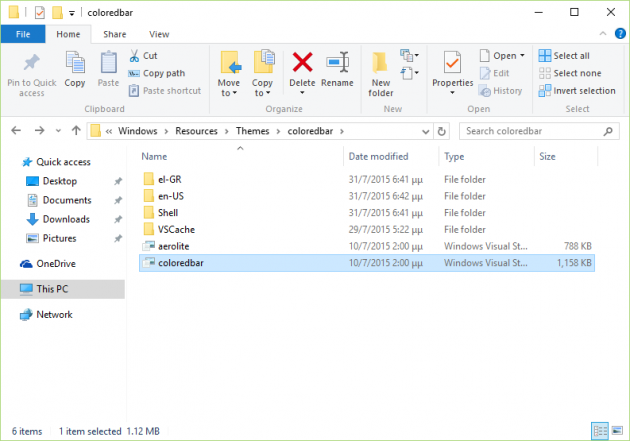The height and width of the screenshot is (441, 630).
Task: Open the Move to menu
Action: coord(229,74)
